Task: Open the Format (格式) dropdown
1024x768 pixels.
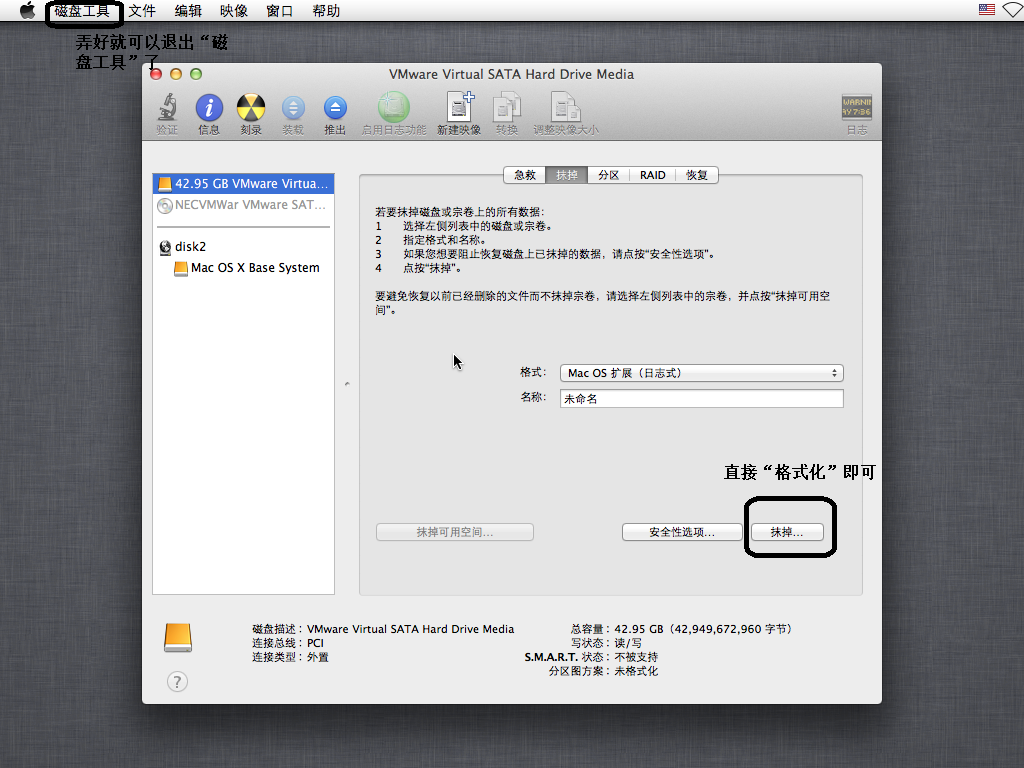Action: click(x=702, y=373)
